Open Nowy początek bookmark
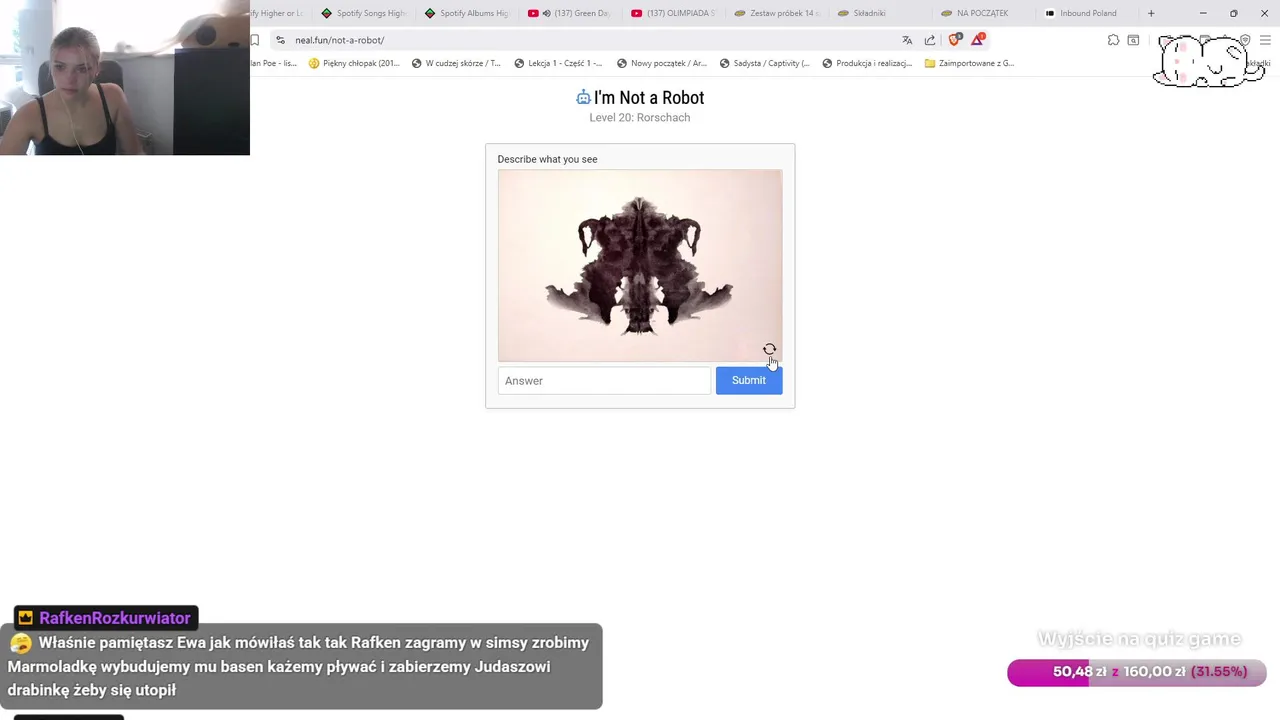 click(x=662, y=63)
